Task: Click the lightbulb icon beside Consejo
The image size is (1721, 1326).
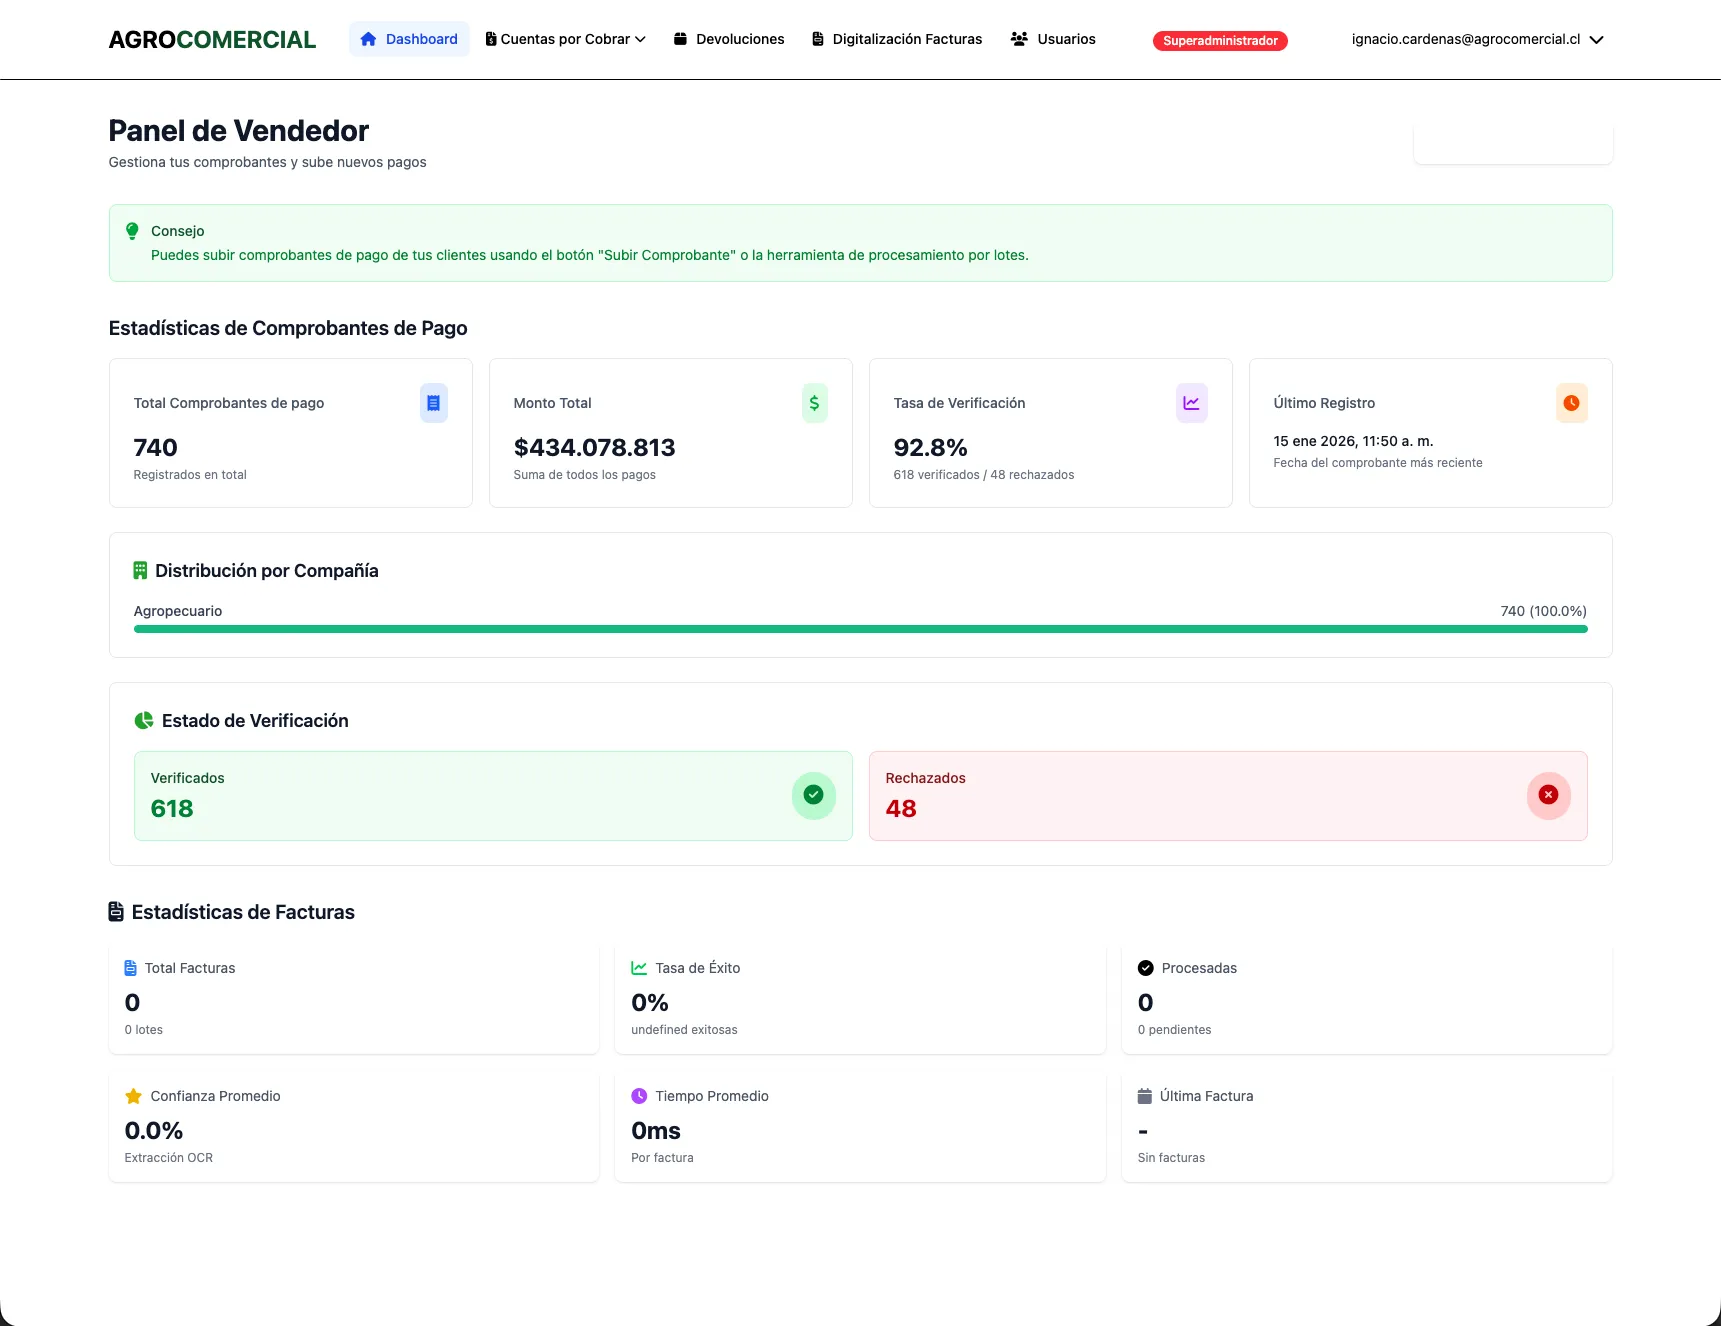Action: (132, 231)
